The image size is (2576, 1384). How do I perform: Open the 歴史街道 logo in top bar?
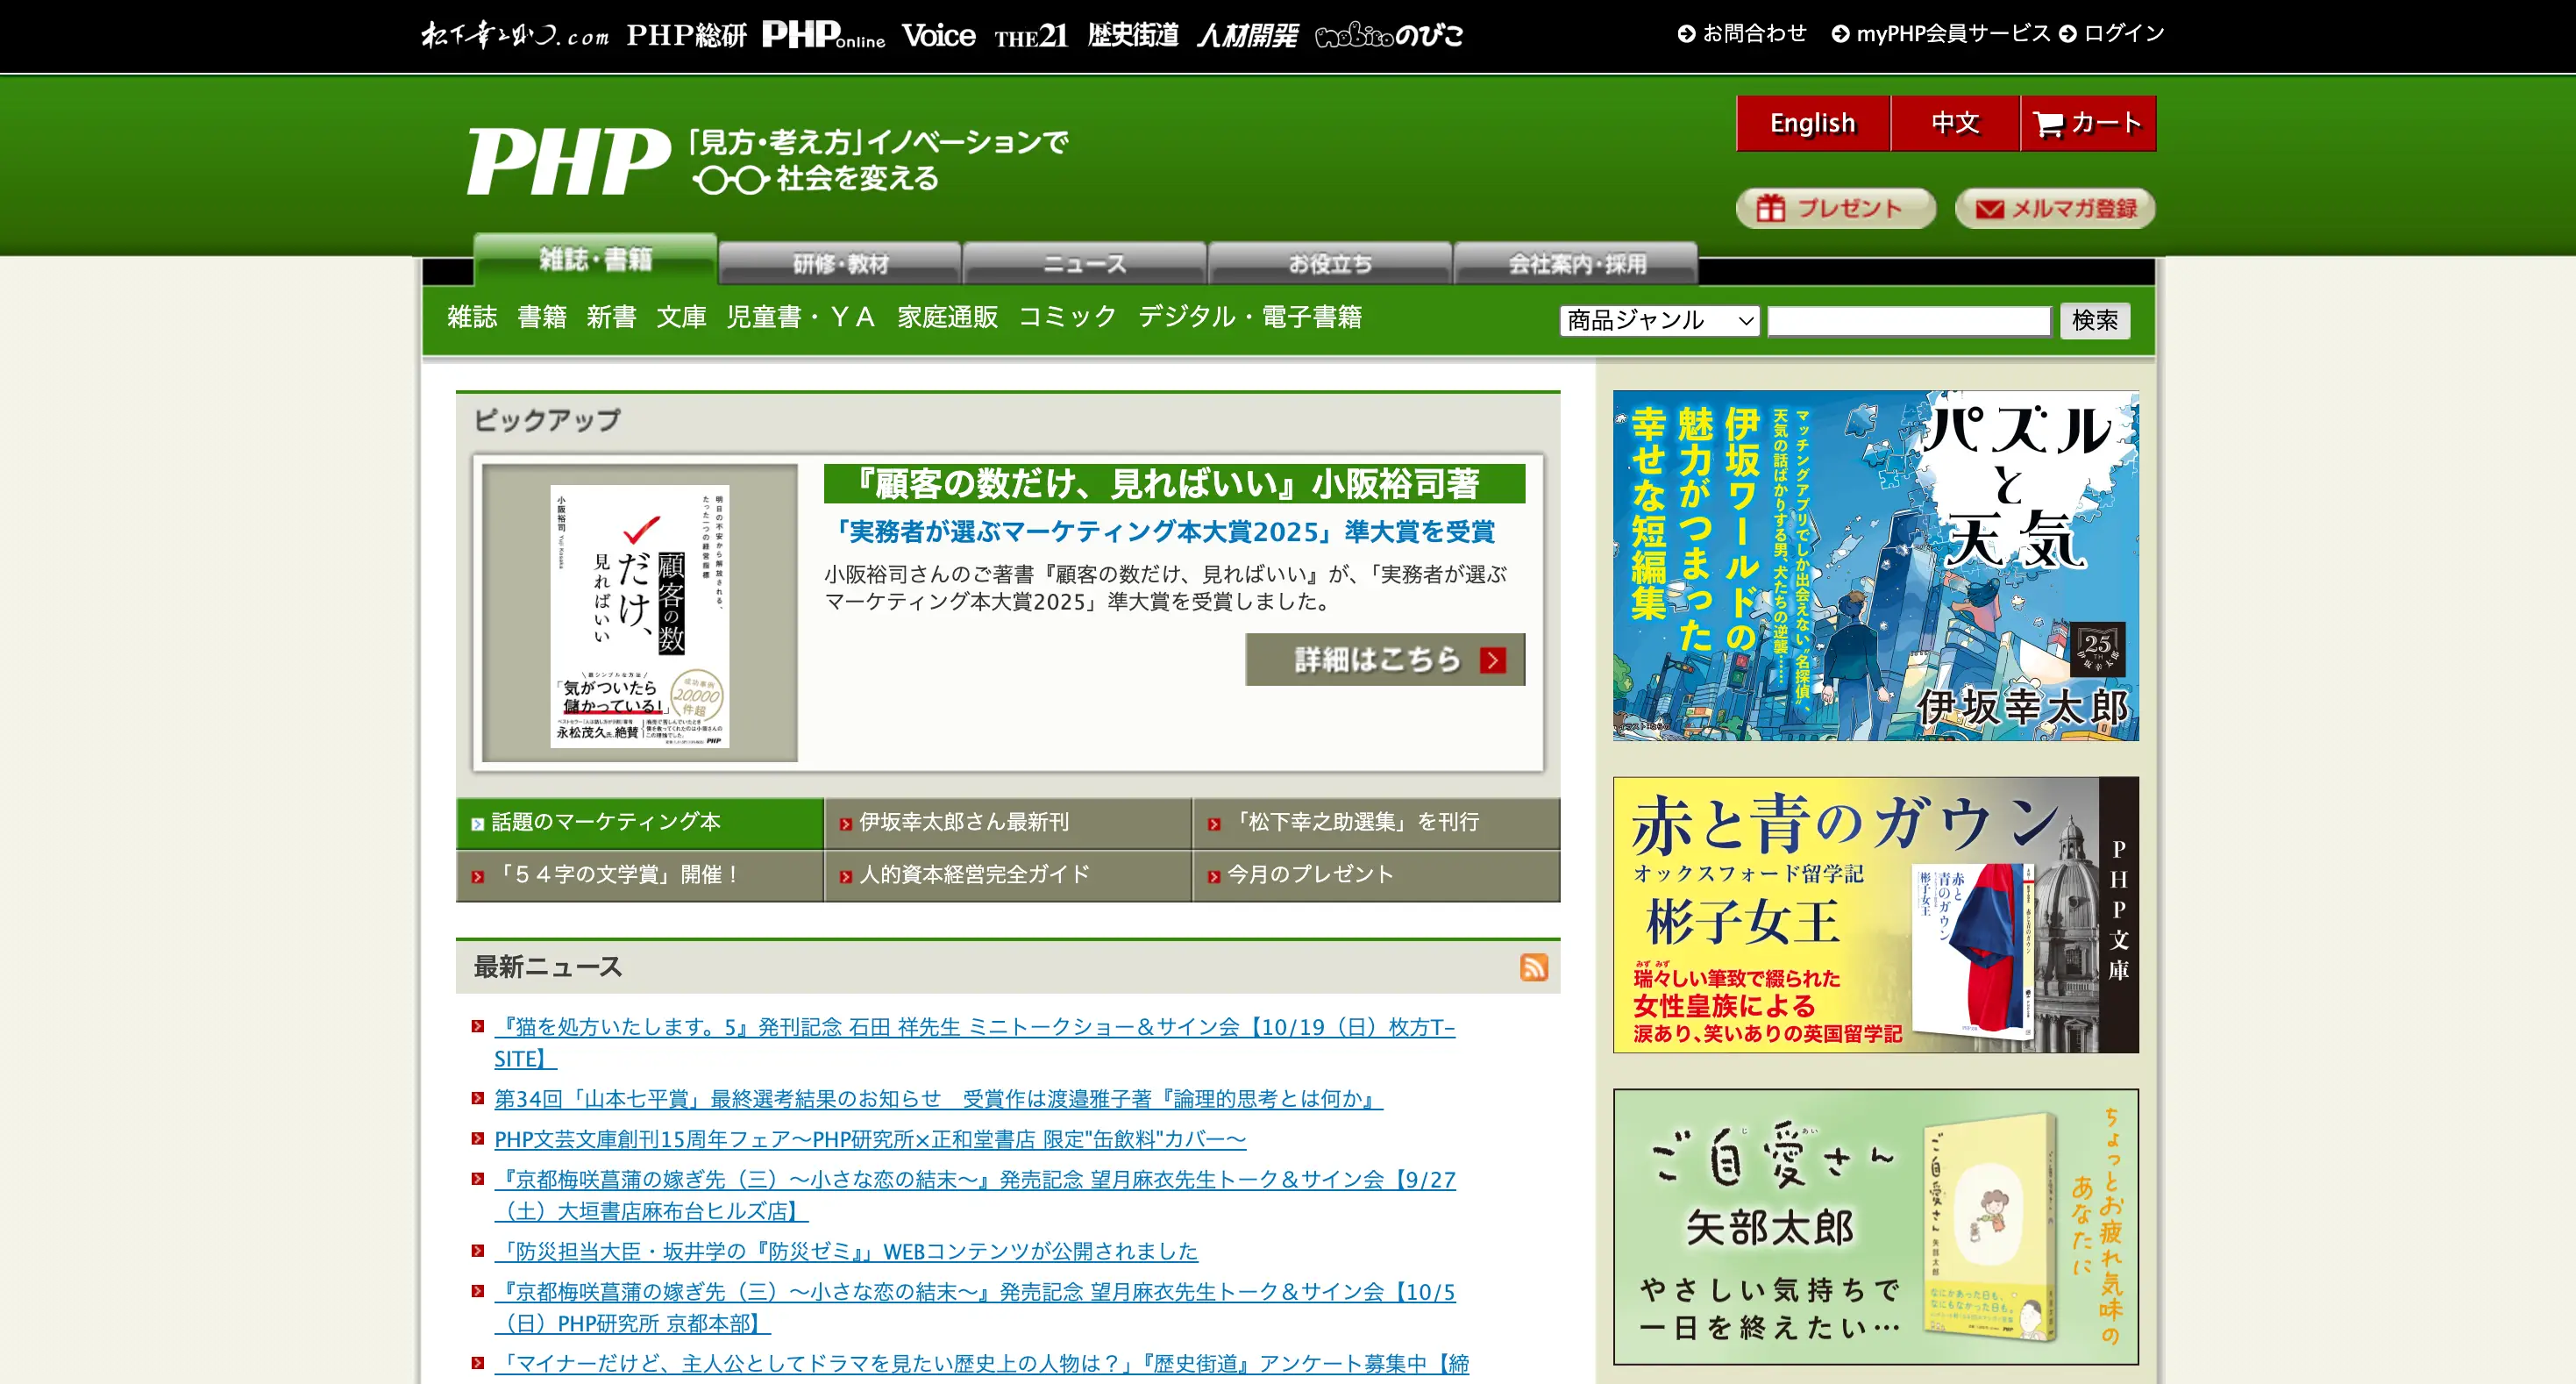pyautogui.click(x=1132, y=35)
